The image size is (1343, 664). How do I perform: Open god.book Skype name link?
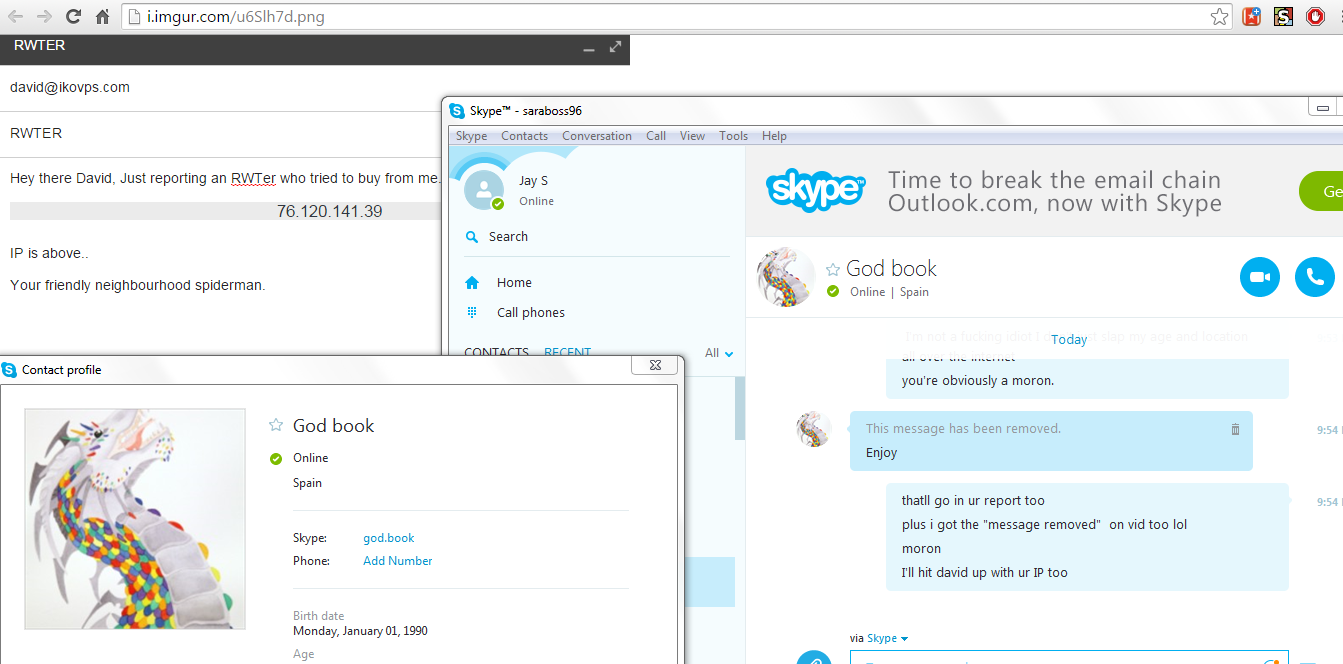pyautogui.click(x=388, y=538)
